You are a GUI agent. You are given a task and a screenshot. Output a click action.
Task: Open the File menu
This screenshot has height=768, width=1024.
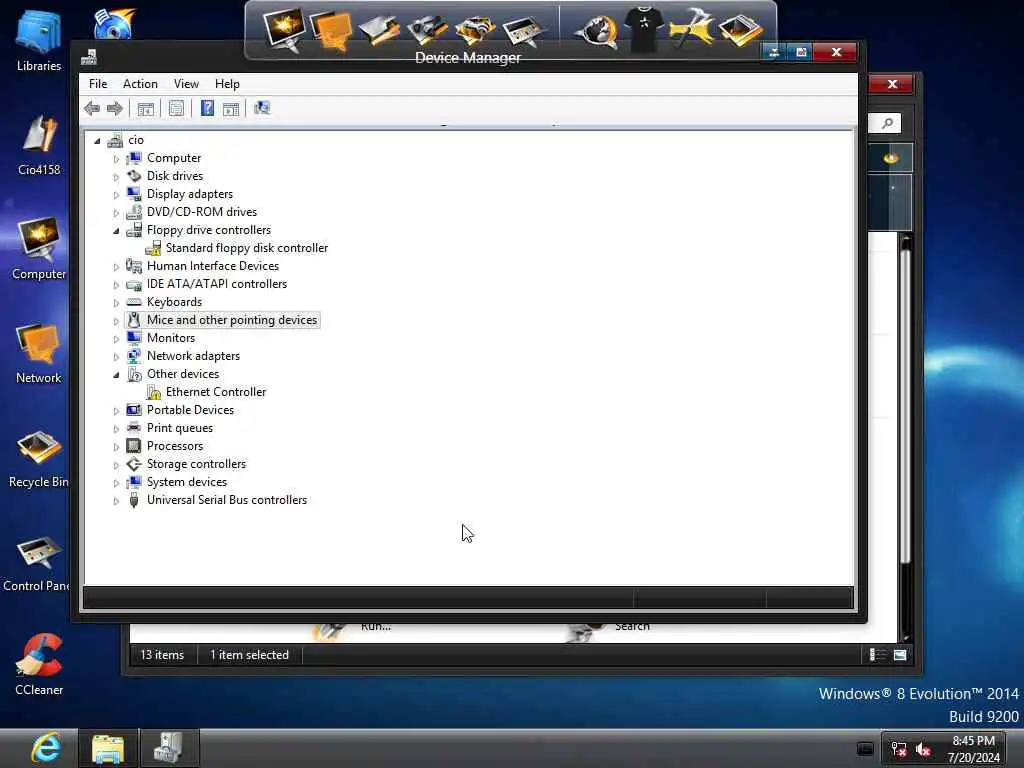click(98, 84)
